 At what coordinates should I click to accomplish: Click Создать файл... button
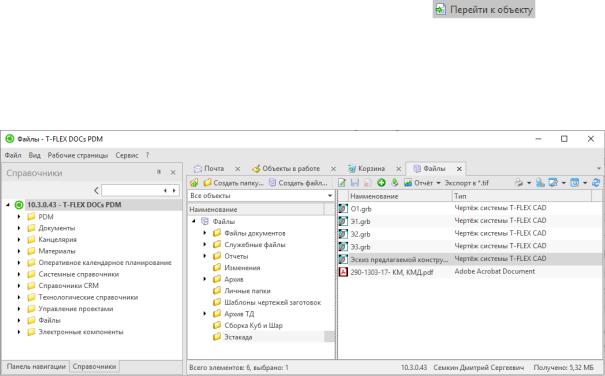click(298, 183)
